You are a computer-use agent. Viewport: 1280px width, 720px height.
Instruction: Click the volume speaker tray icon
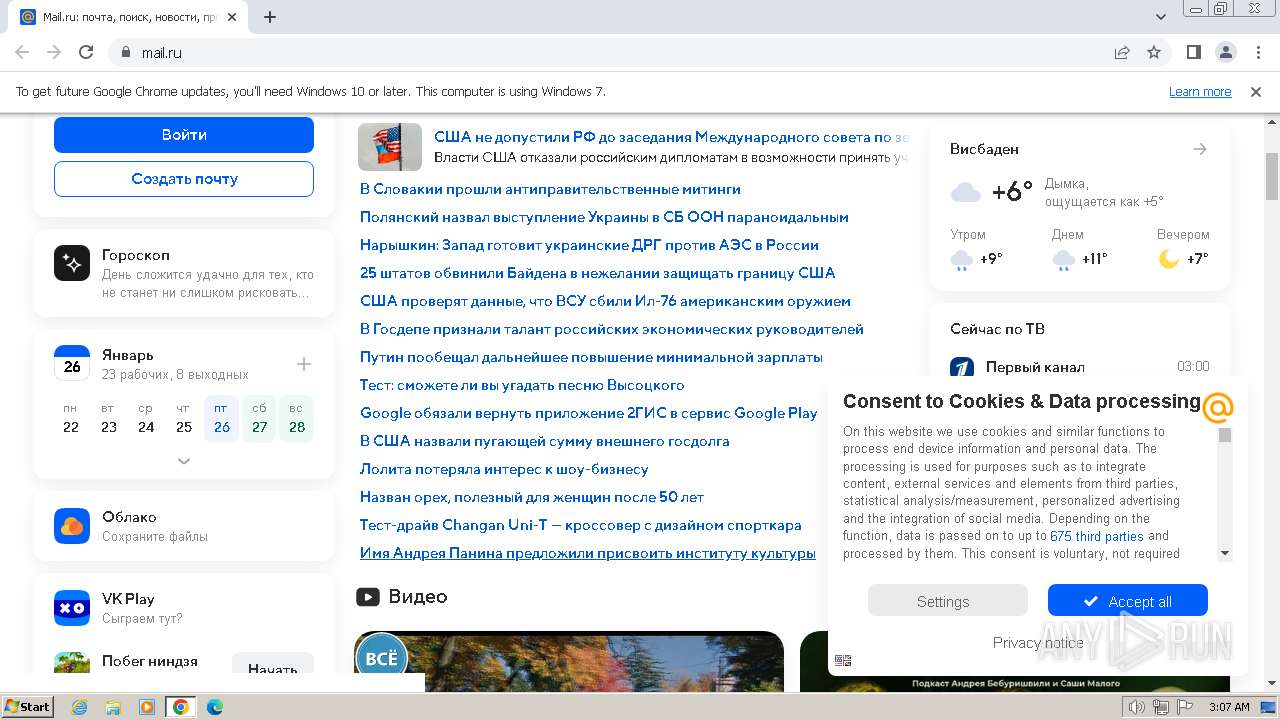coord(1137,707)
